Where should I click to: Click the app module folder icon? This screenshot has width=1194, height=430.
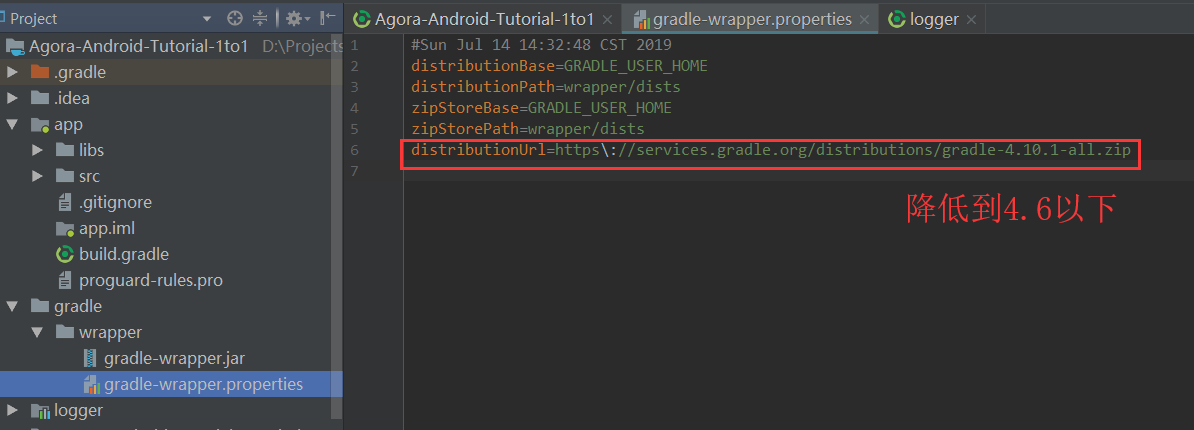click(40, 124)
